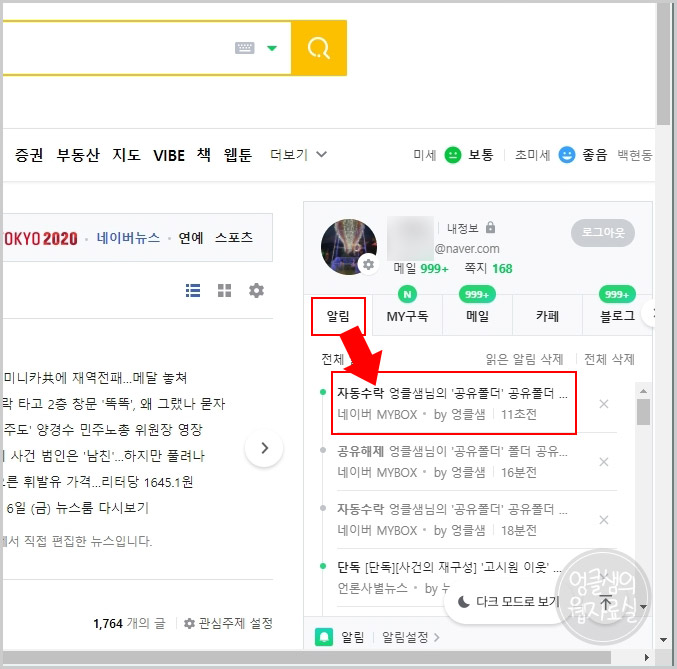The width and height of the screenshot is (677, 669).
Task: Open the 네이버뉴스 link
Action: click(128, 238)
